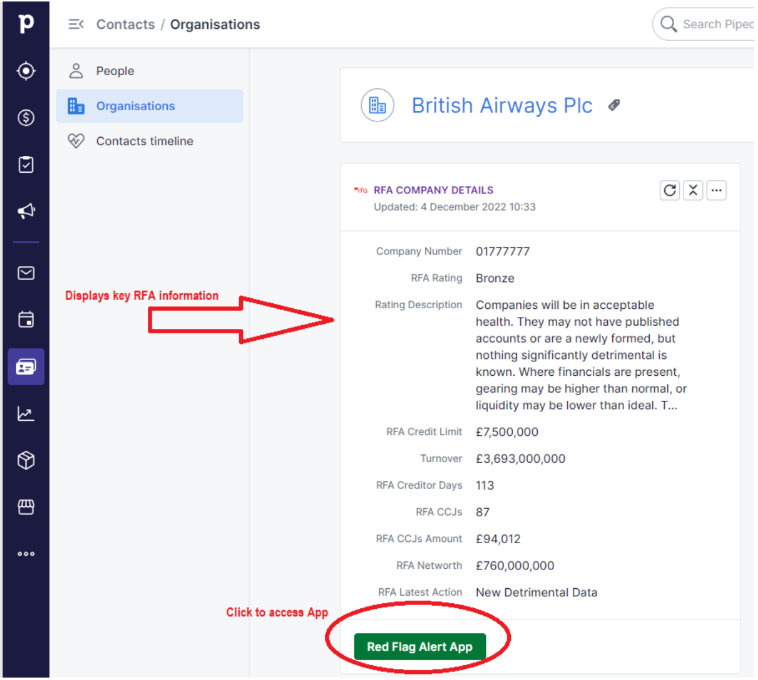The image size is (758, 680).
Task: Open Mail envelope icon in sidebar
Action: pos(26,273)
